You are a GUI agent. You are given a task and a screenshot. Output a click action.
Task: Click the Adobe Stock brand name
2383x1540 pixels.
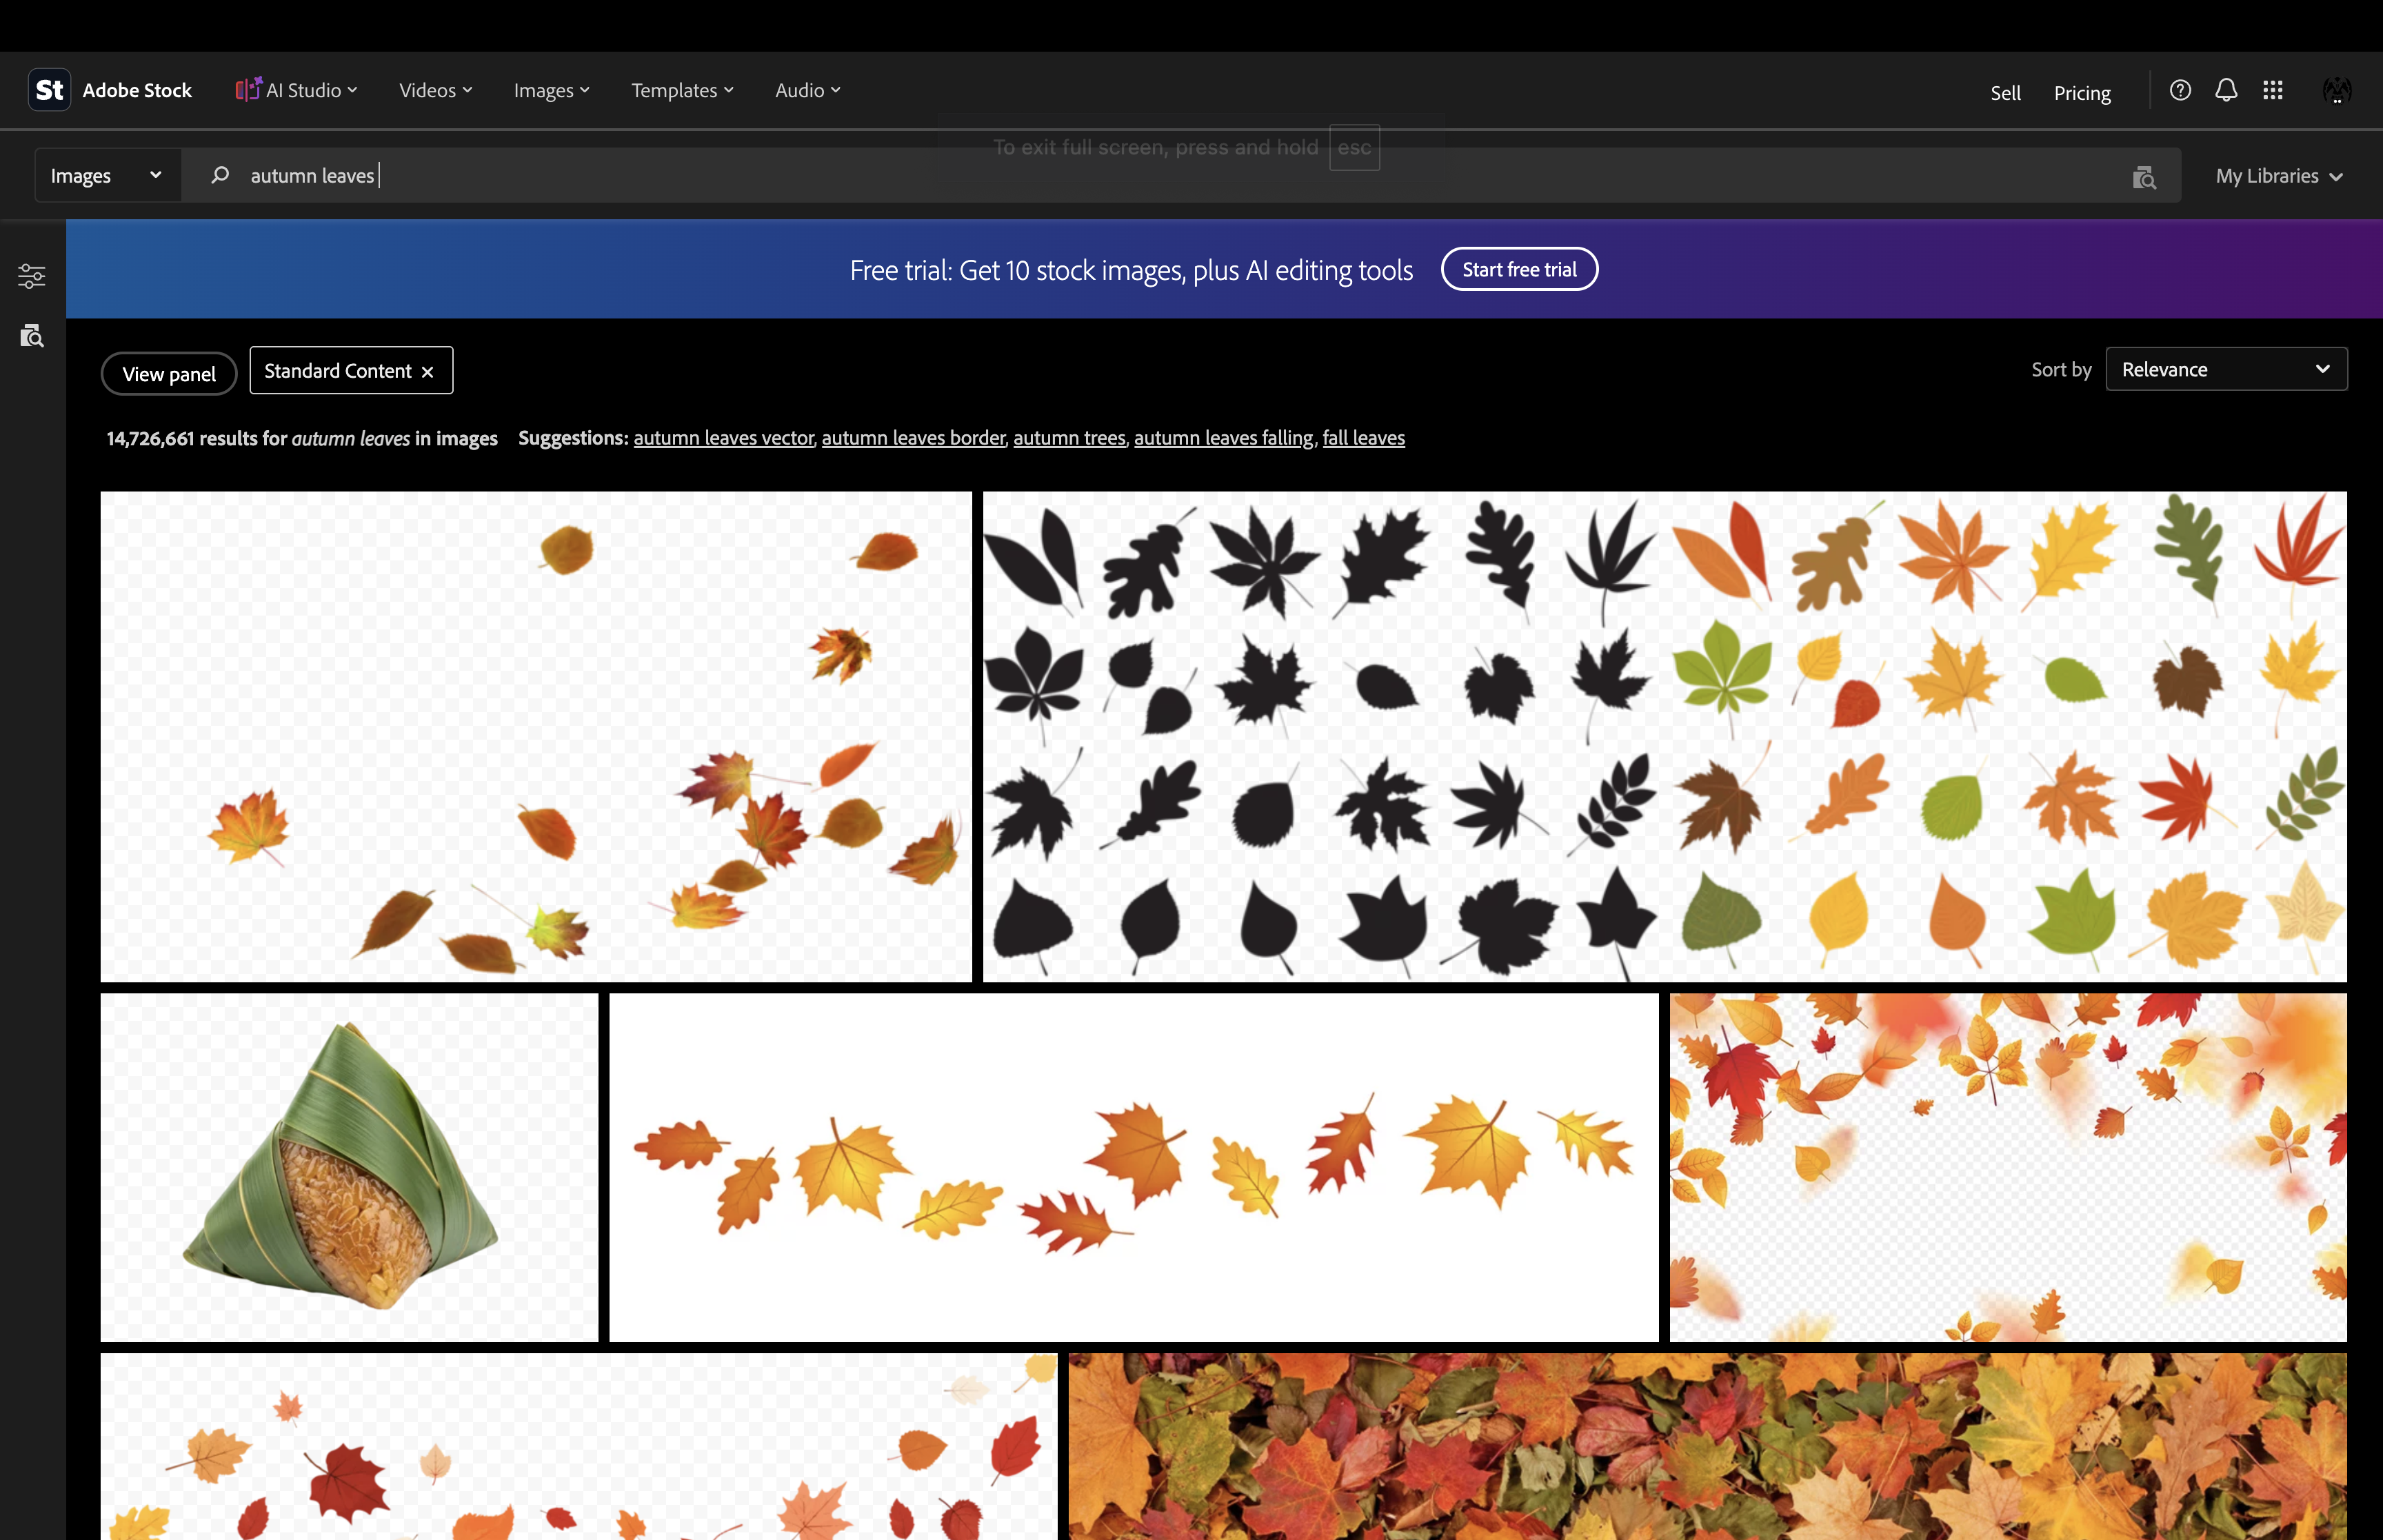pos(137,90)
